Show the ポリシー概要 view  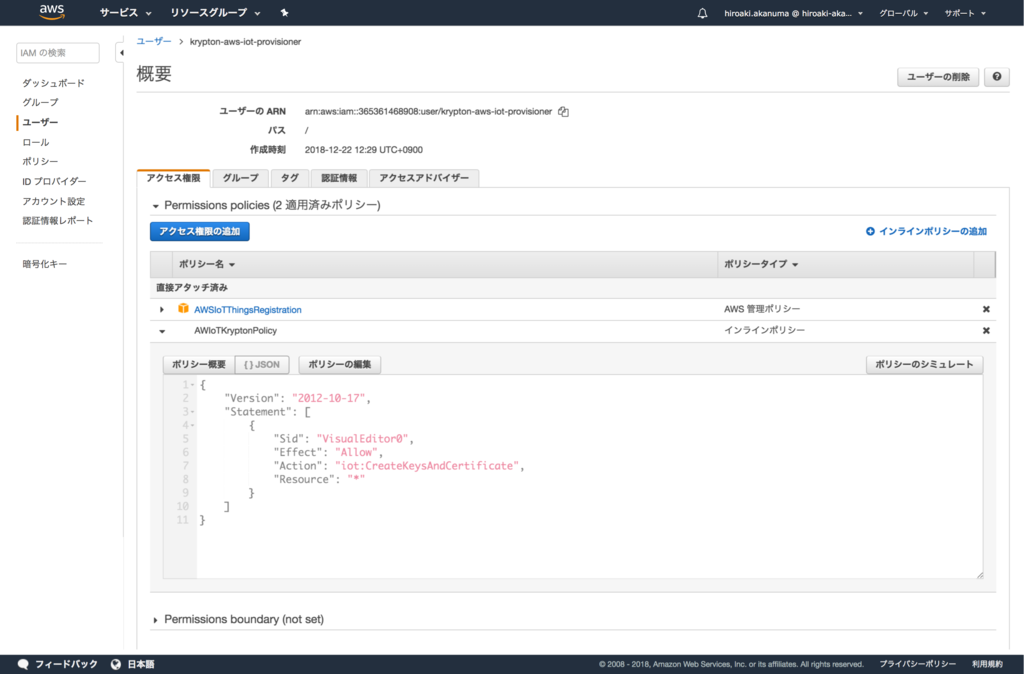tap(199, 364)
